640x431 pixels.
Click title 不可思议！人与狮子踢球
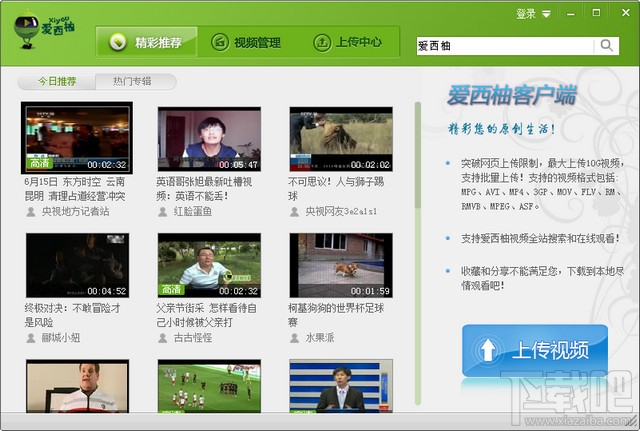click(336, 189)
